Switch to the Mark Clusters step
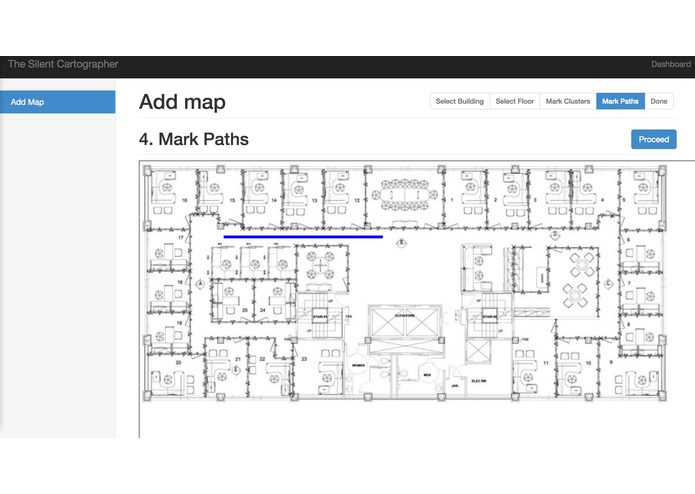Screen dimensions: 695x494 (568, 101)
